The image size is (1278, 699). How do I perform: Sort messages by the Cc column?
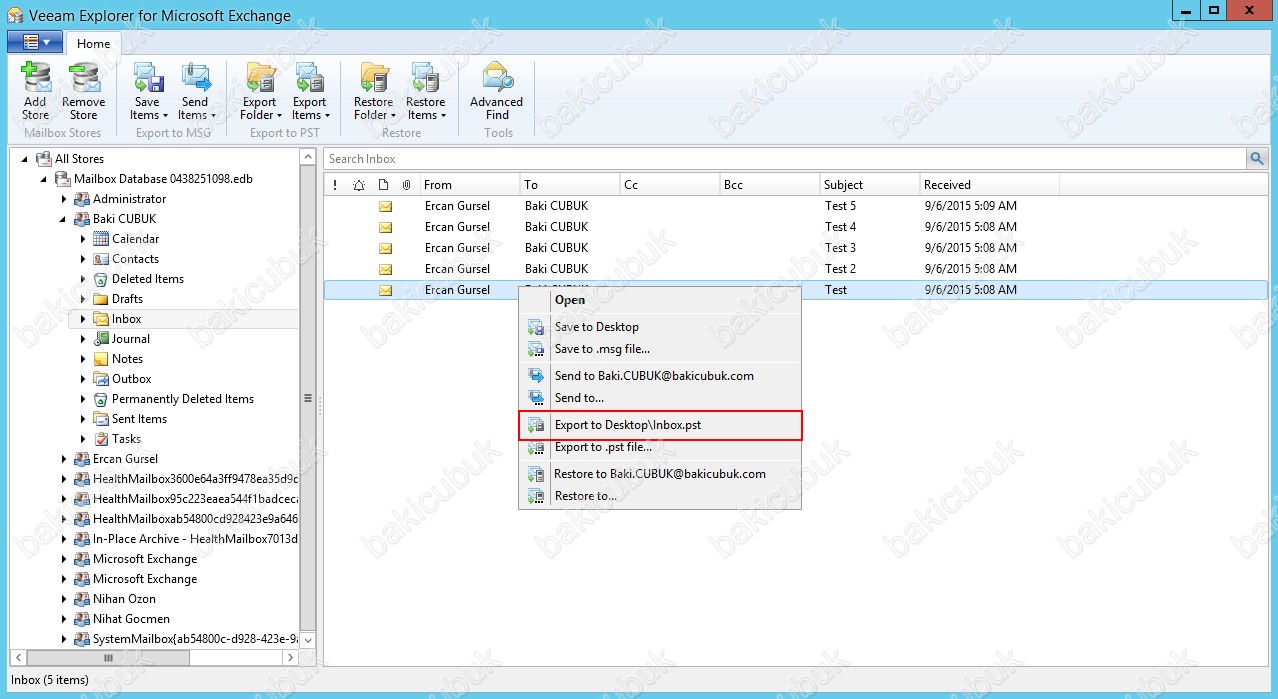[x=670, y=185]
